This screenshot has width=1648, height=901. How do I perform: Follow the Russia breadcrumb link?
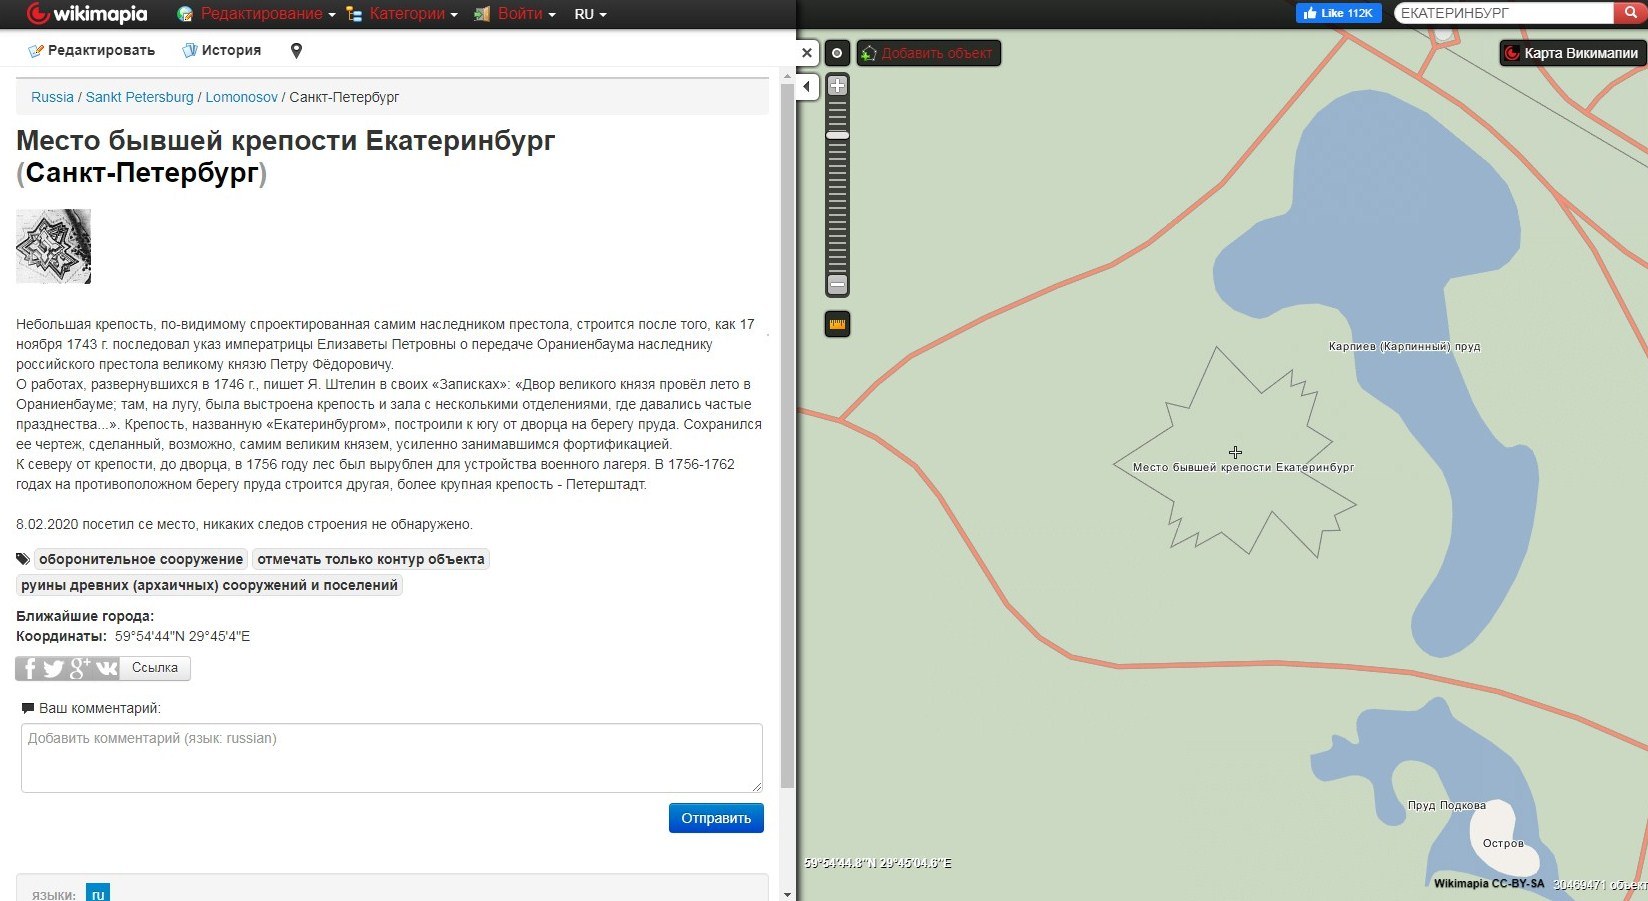[52, 97]
